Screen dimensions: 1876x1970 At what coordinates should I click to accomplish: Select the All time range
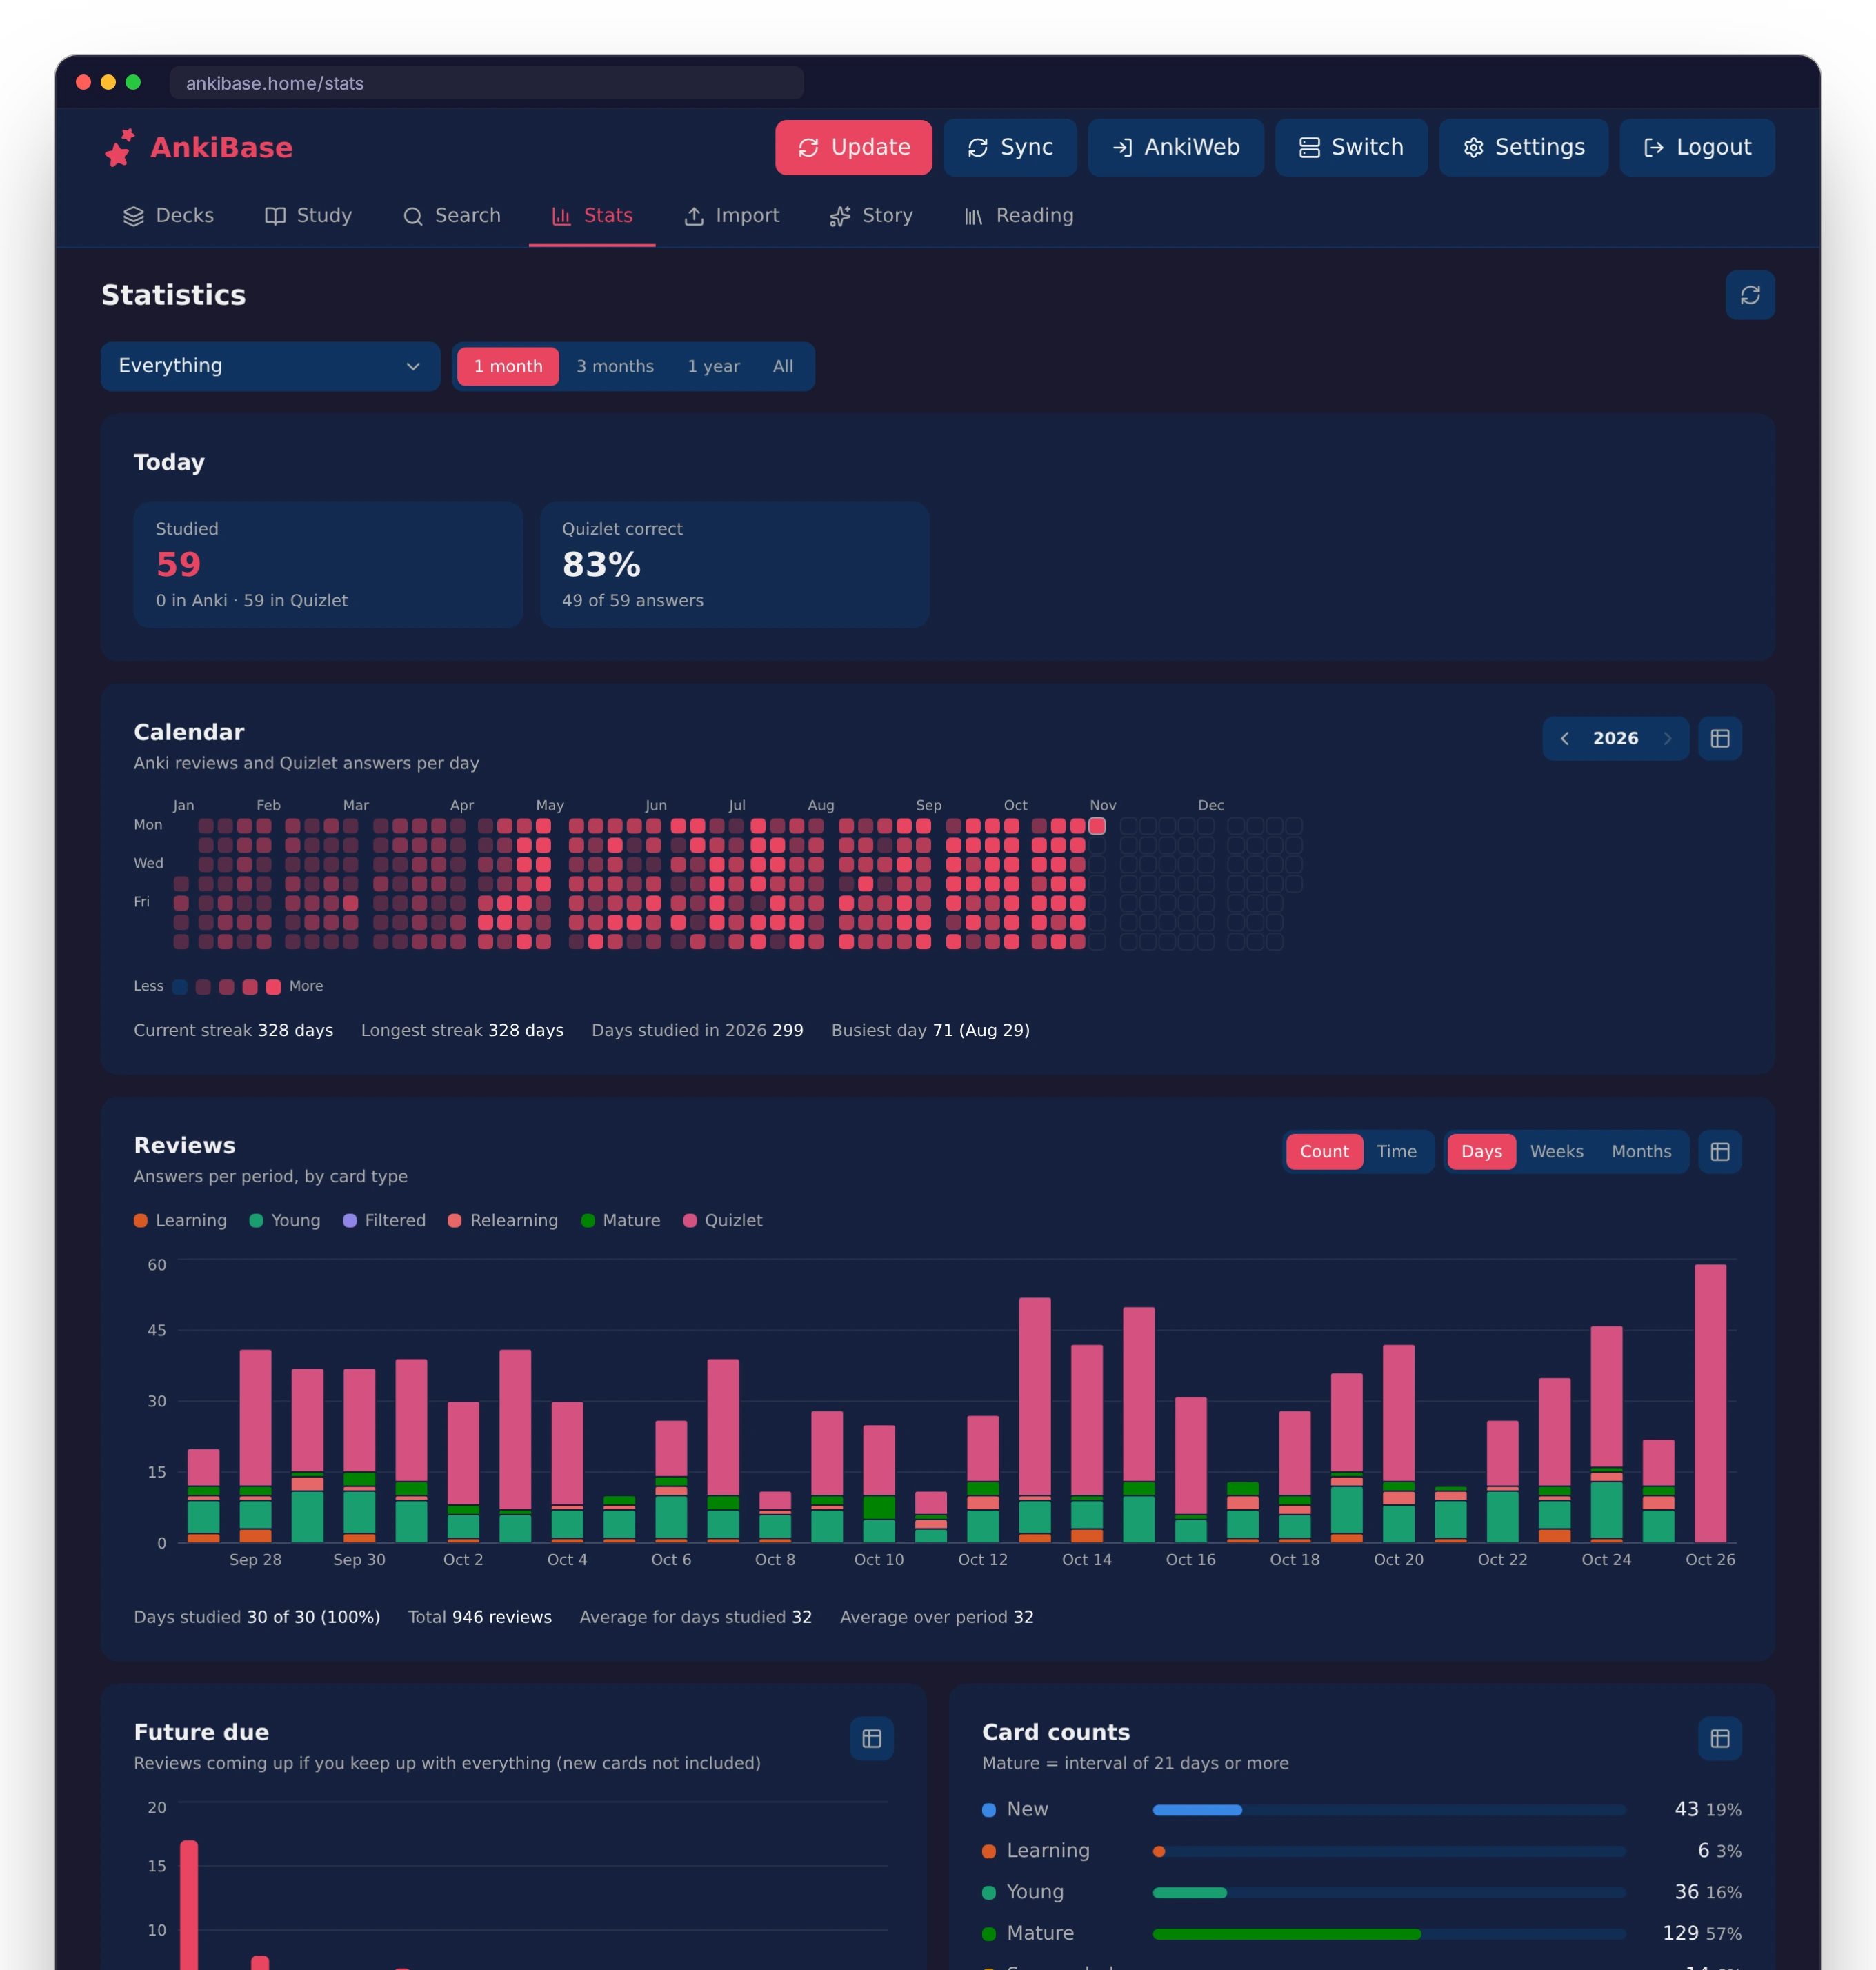click(783, 367)
